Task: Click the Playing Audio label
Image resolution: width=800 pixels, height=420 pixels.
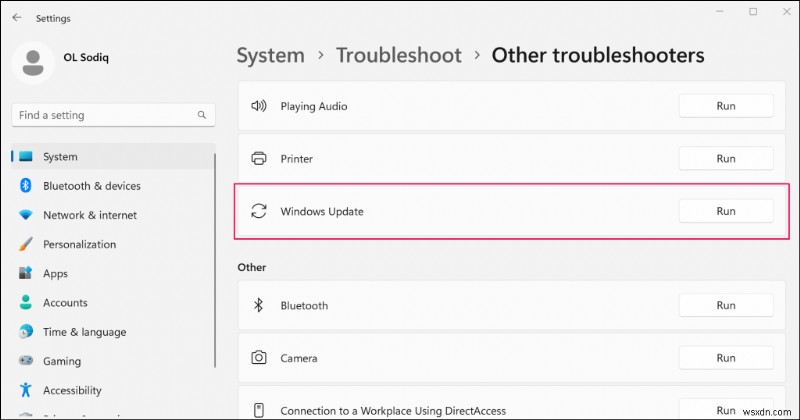Action: [314, 106]
